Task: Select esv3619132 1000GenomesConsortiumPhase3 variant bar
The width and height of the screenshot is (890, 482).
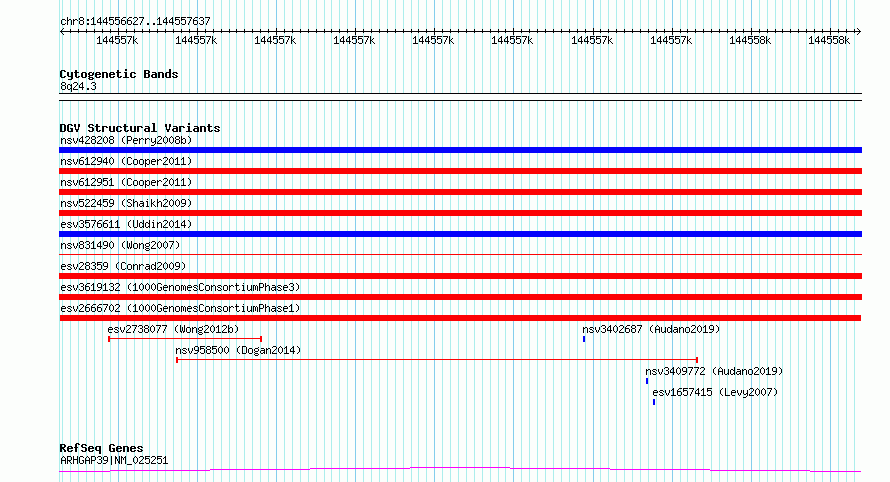Action: (x=460, y=297)
